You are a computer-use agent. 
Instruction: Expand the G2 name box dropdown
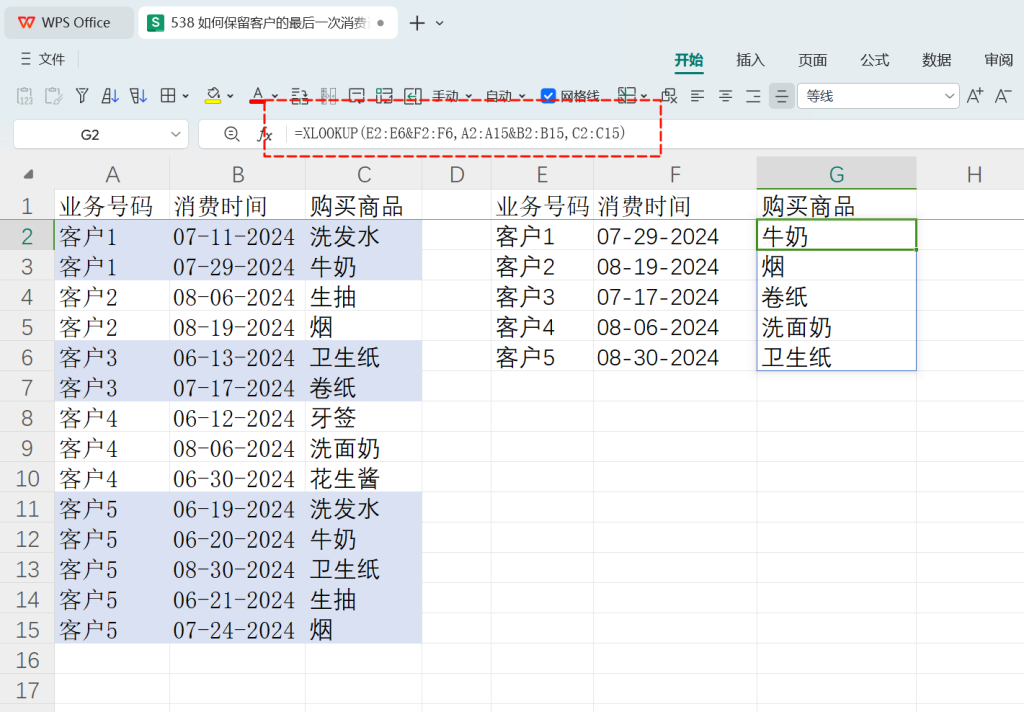(175, 134)
